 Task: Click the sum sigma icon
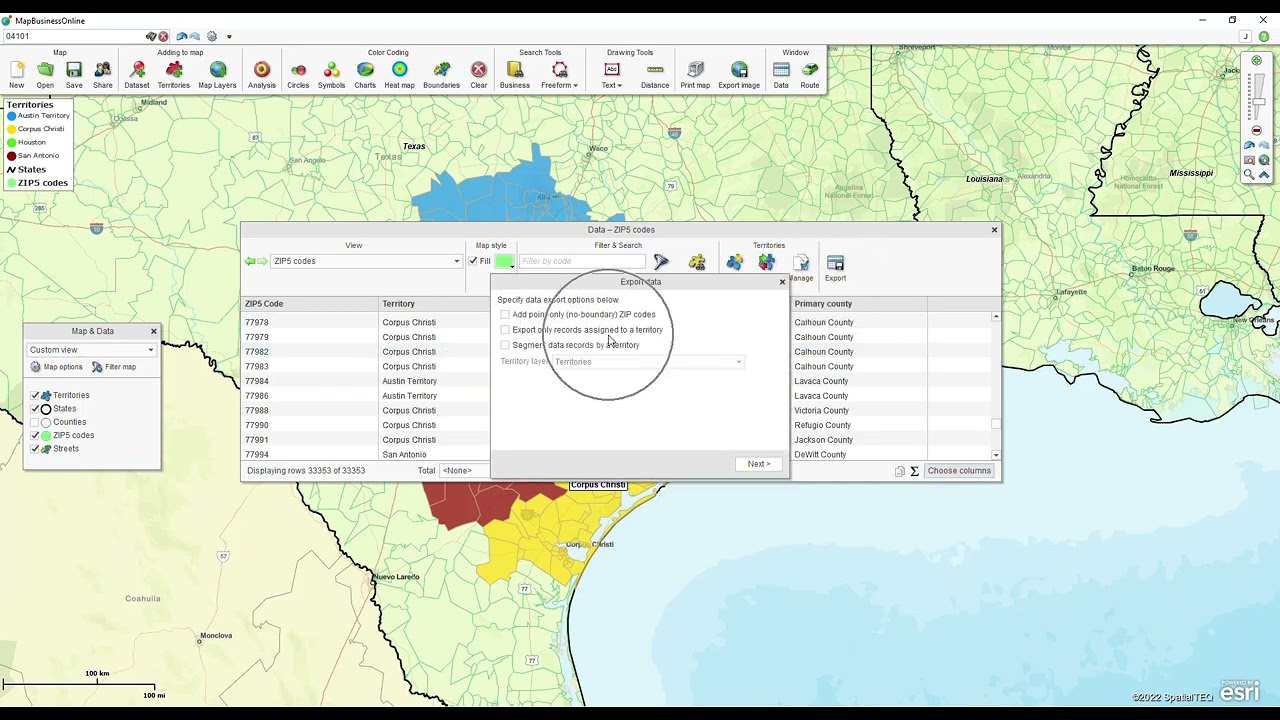[x=914, y=471]
